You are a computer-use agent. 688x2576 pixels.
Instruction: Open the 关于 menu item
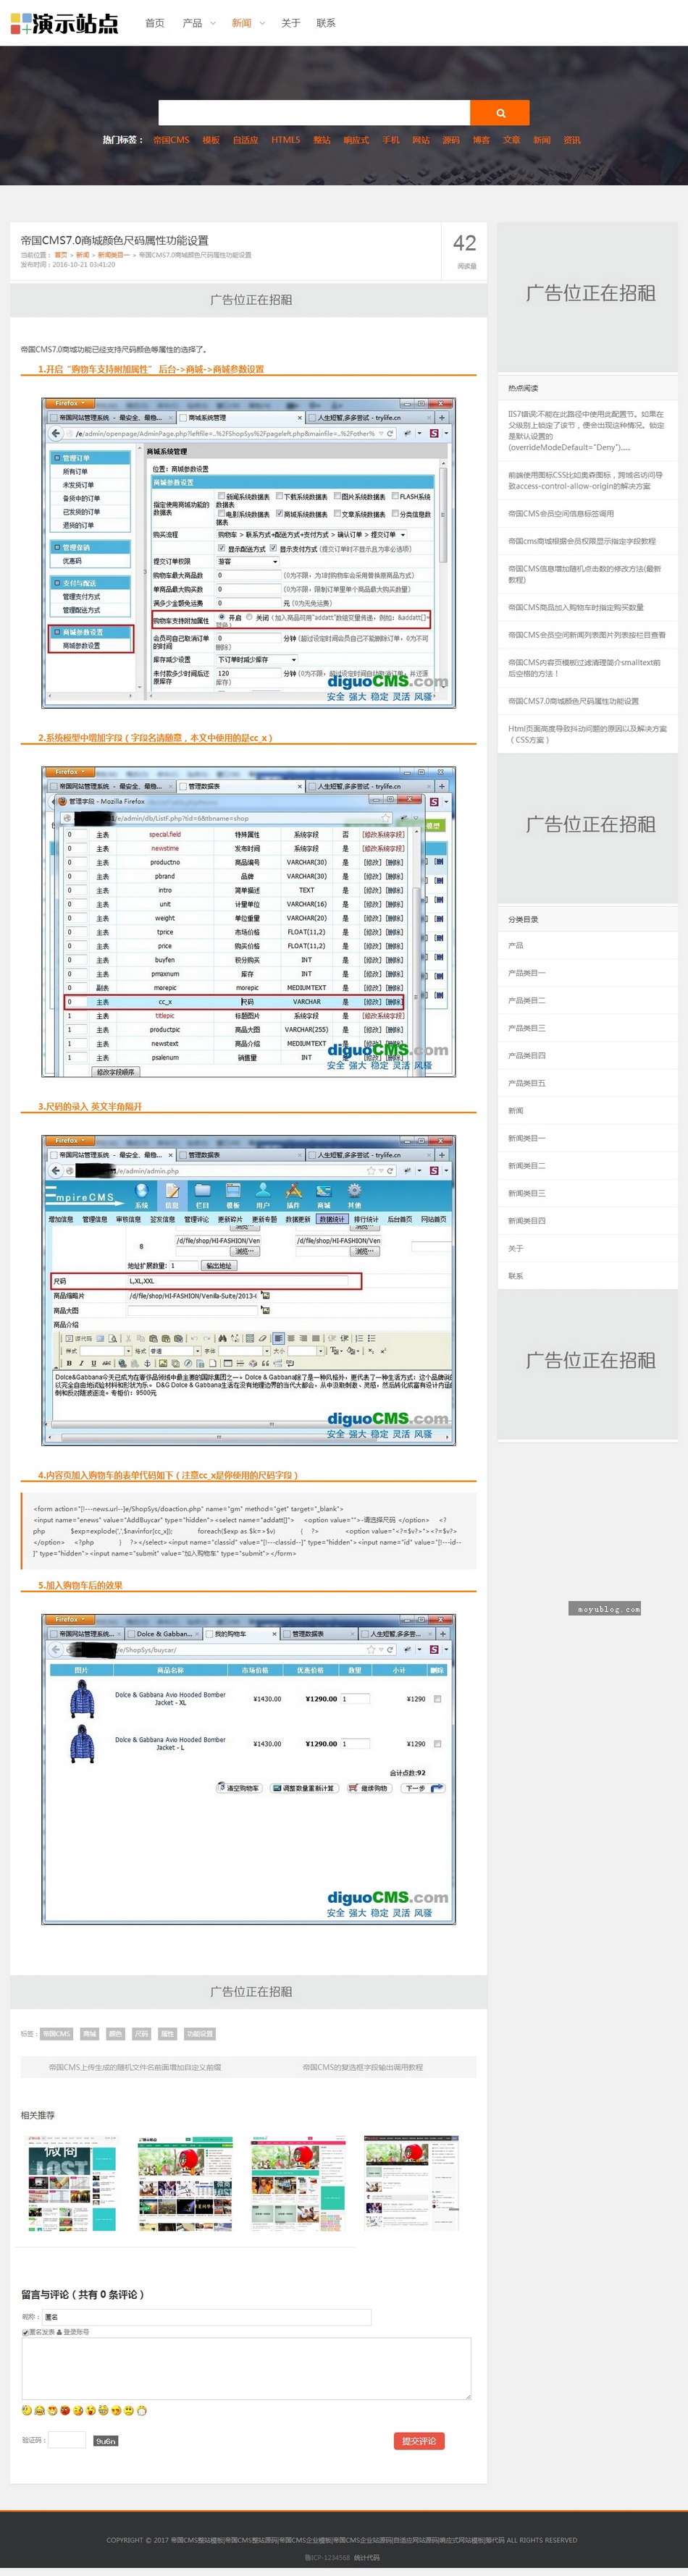(290, 23)
